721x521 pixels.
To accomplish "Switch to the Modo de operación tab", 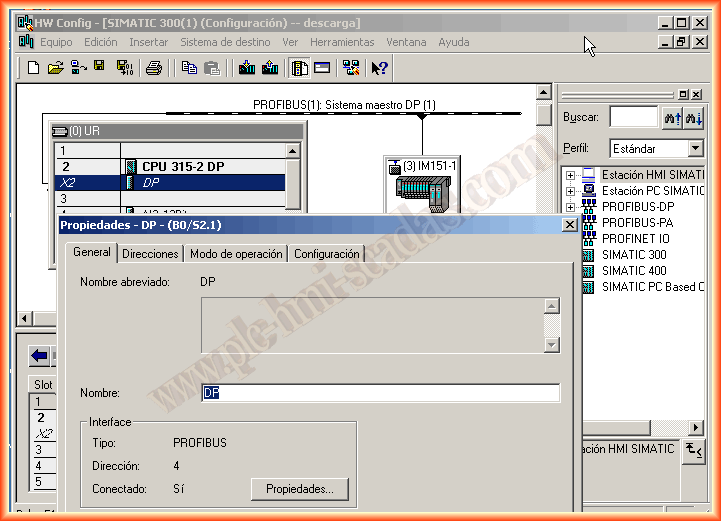I will tap(236, 254).
